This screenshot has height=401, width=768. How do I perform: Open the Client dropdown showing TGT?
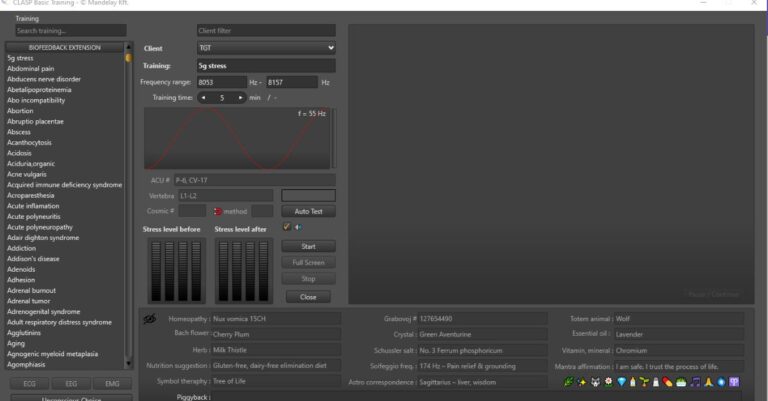tap(266, 48)
